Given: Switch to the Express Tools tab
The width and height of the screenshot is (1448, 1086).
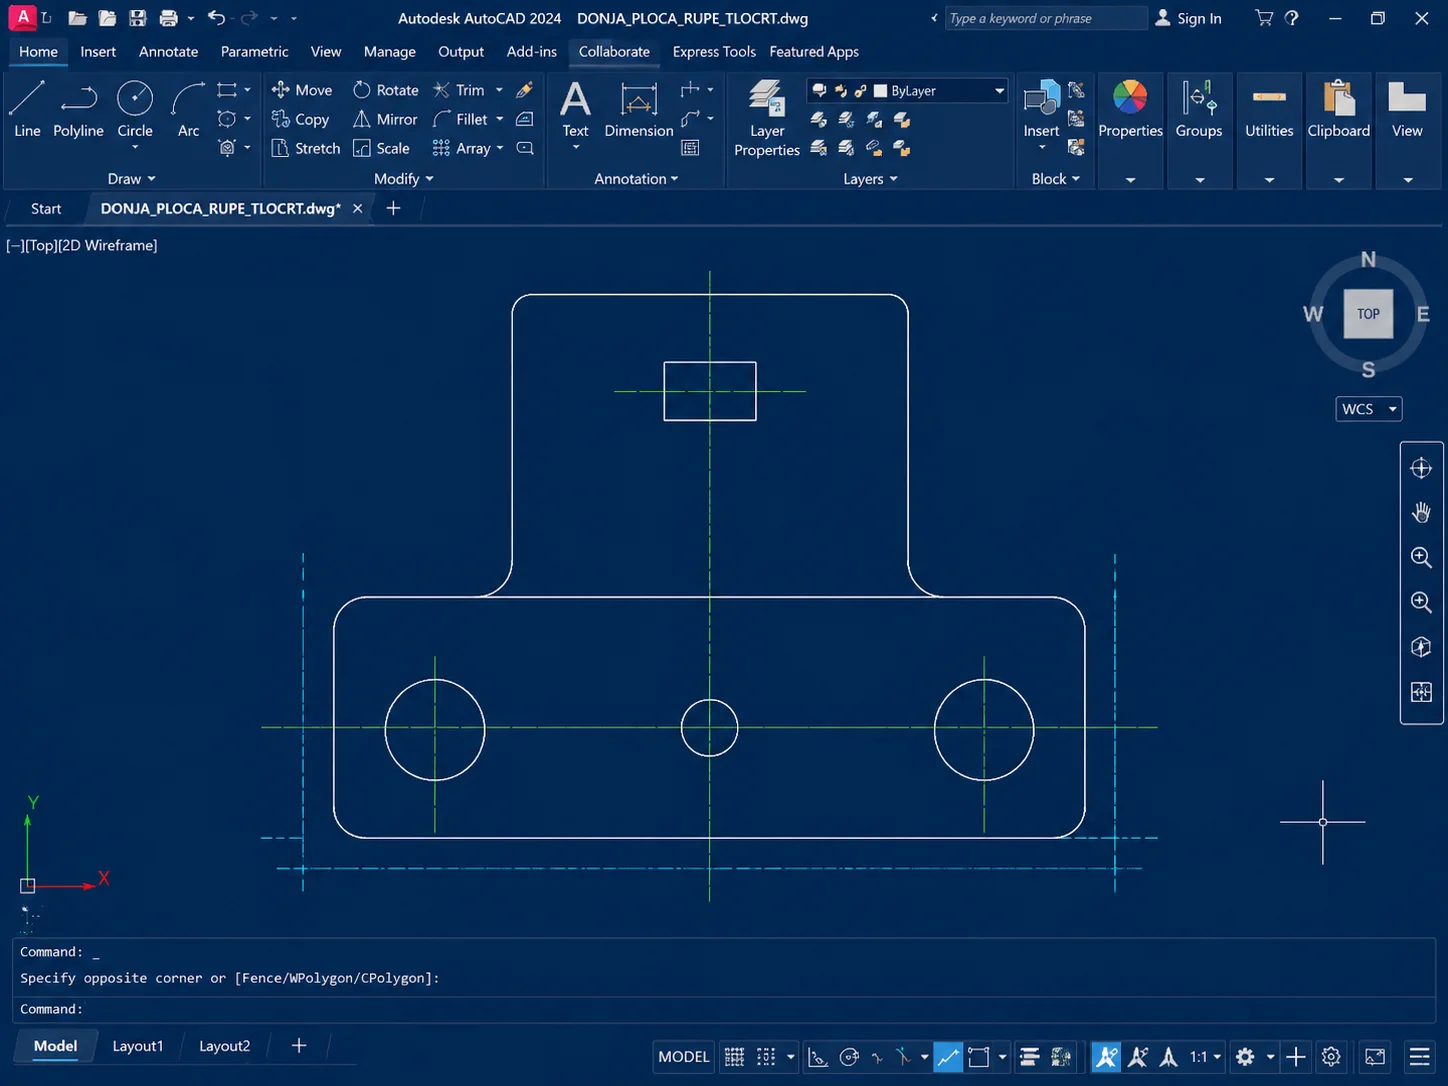Looking at the screenshot, I should [714, 52].
